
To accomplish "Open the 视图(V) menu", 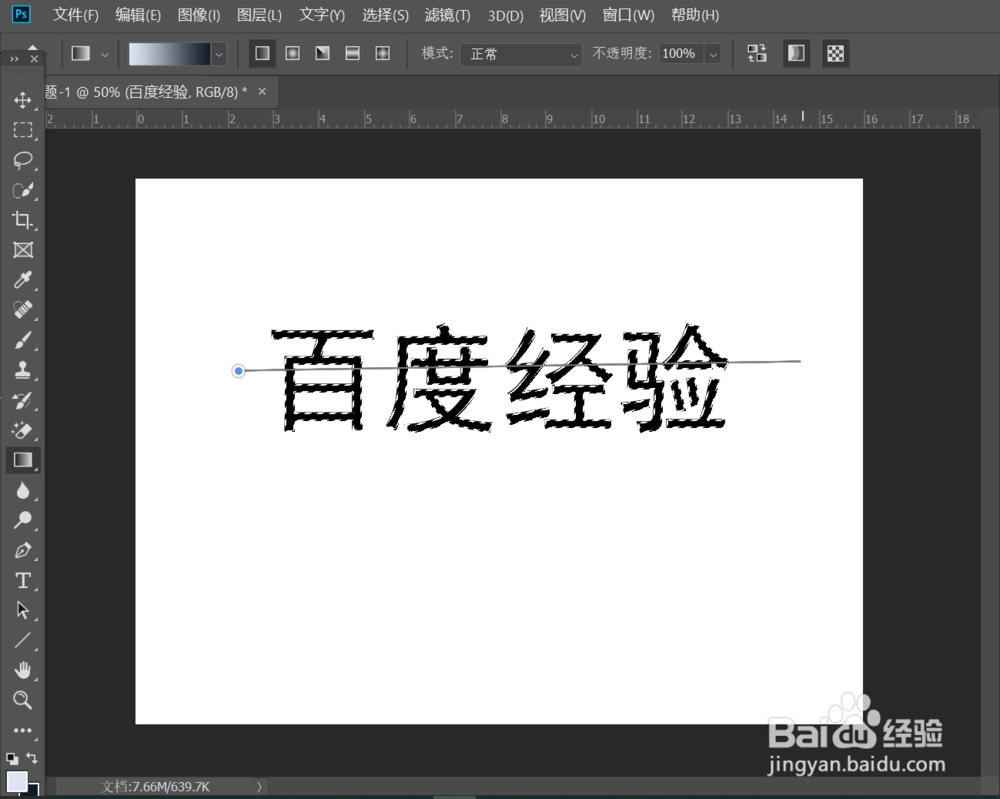I will click(562, 15).
